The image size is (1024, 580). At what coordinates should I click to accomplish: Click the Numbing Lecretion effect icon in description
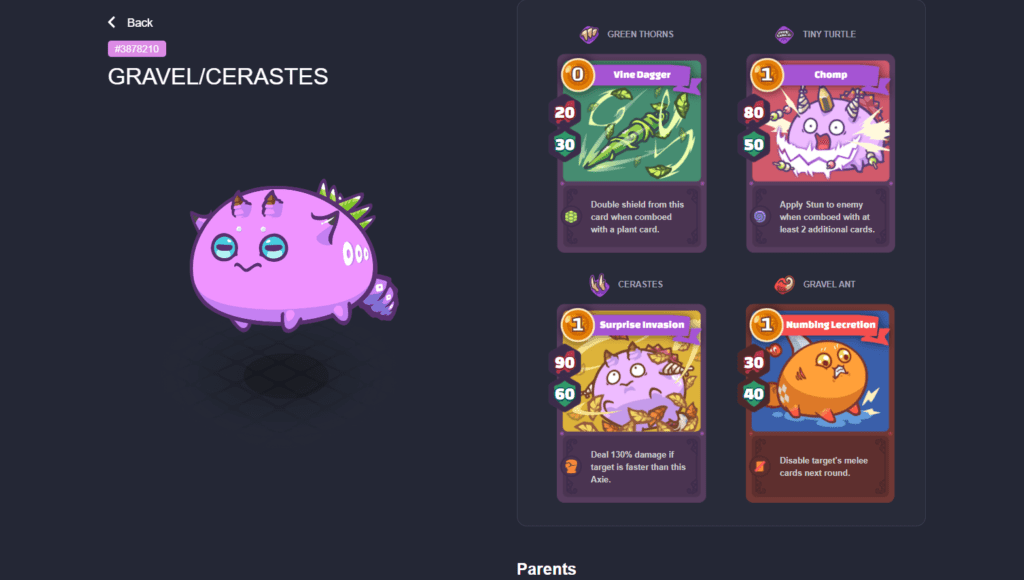(x=760, y=466)
